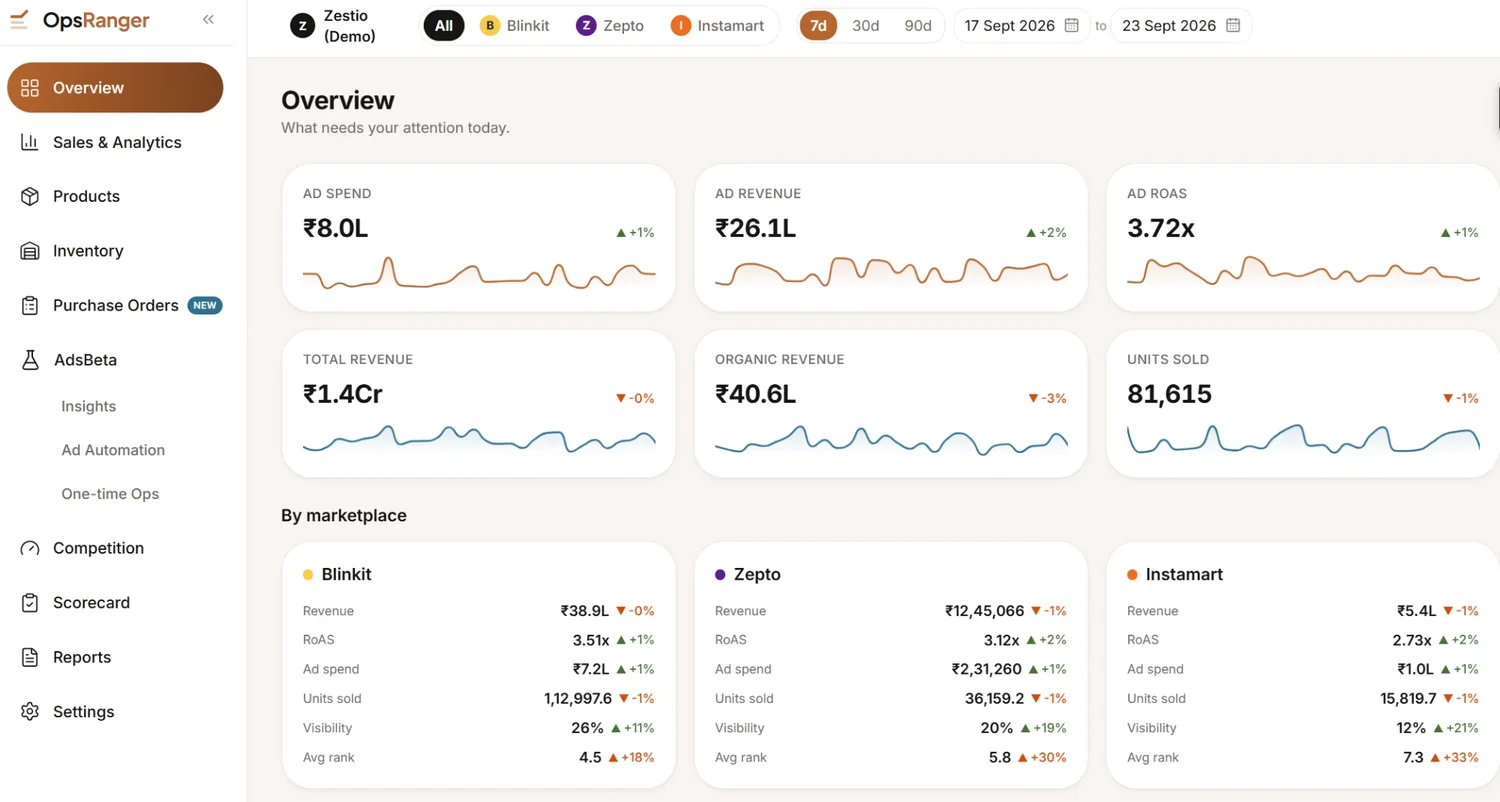Click the Zestio account avatar
The image size is (1500, 802).
pyautogui.click(x=302, y=26)
